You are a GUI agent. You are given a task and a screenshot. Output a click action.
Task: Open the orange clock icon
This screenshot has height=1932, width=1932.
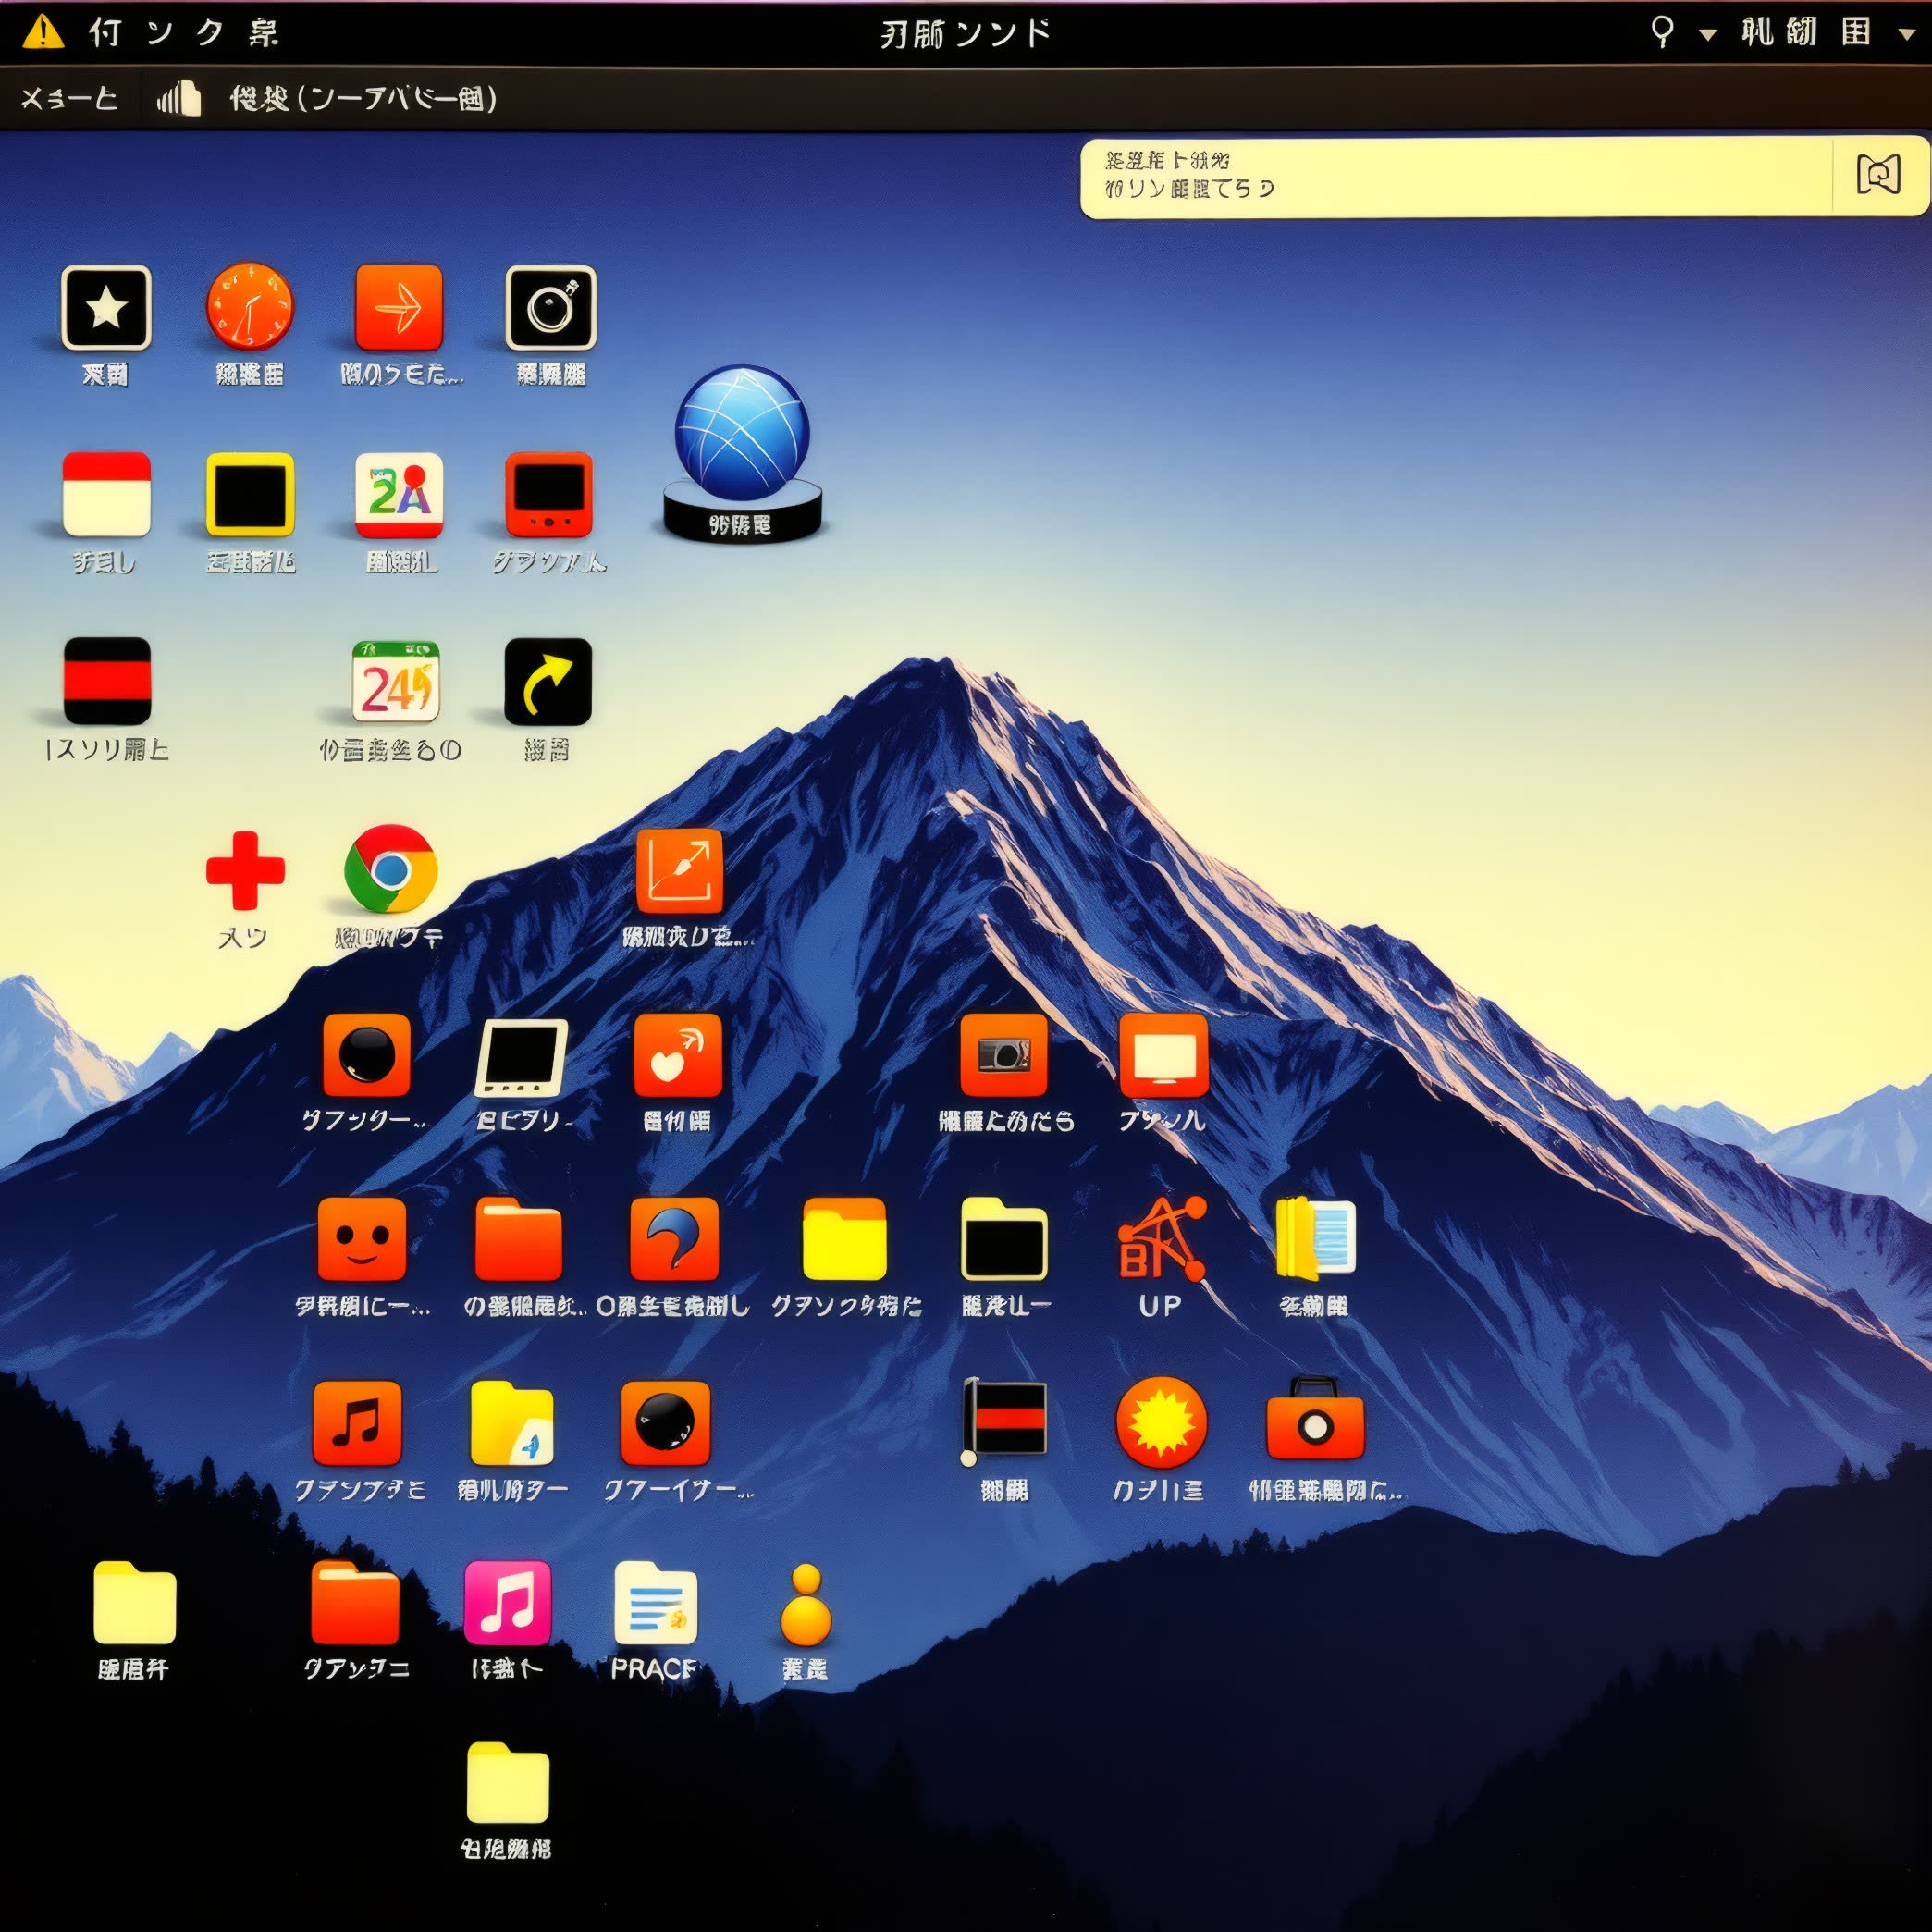(x=249, y=307)
